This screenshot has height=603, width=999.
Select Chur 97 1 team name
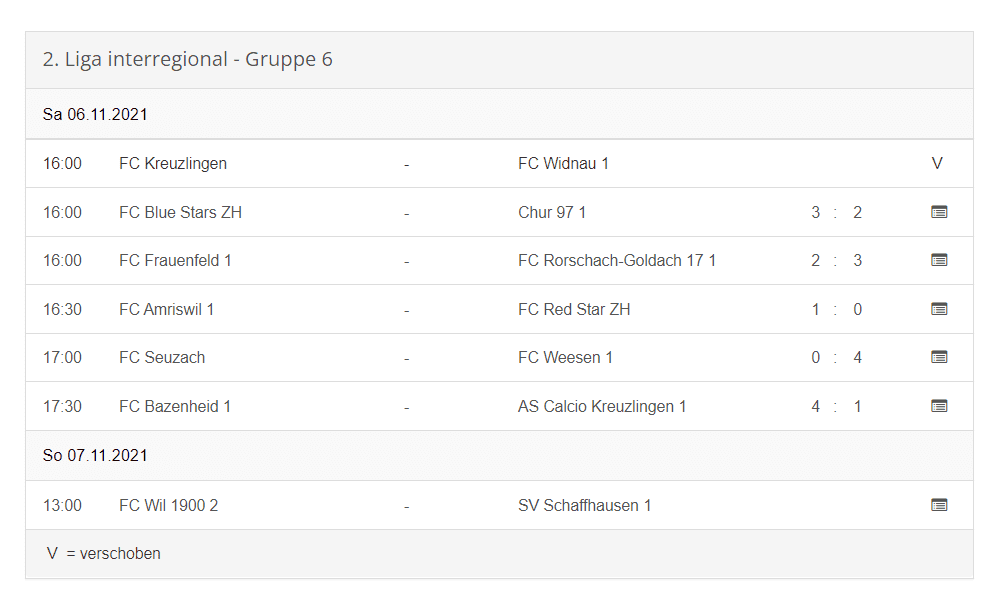click(x=552, y=212)
